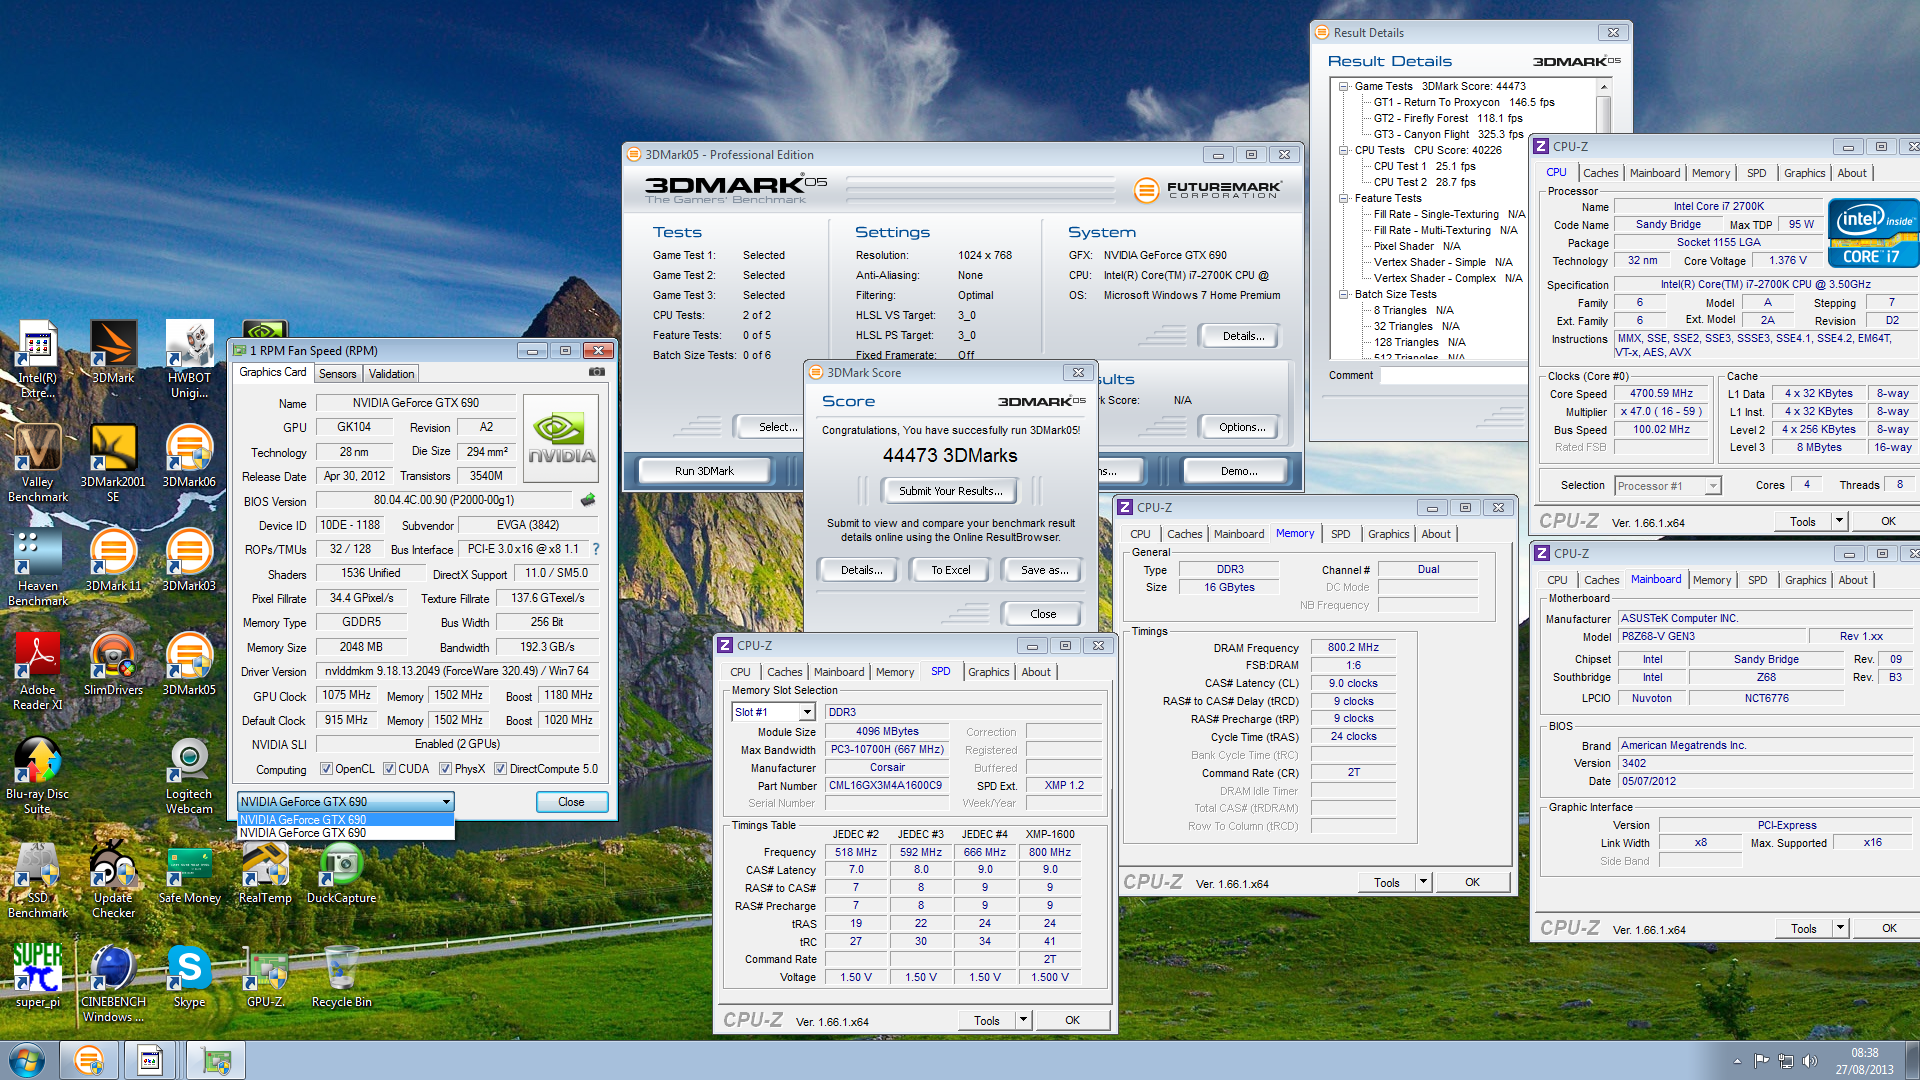This screenshot has width=1920, height=1080.
Task: Open Safe Money desktop shortcut
Action: pyautogui.click(x=189, y=873)
